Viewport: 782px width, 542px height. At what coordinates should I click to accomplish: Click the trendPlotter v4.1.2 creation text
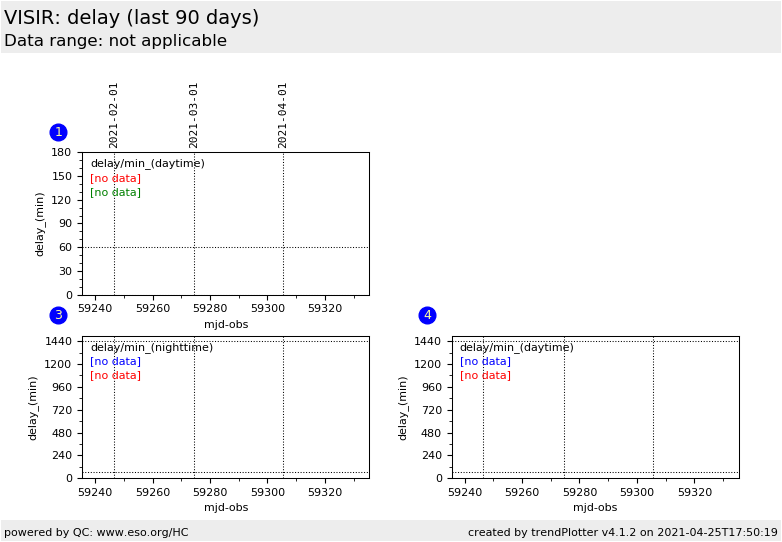coord(622,532)
